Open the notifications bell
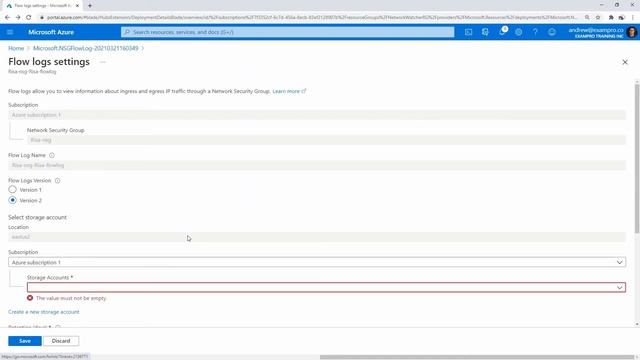Viewport: 640px width, 360px height. point(502,32)
